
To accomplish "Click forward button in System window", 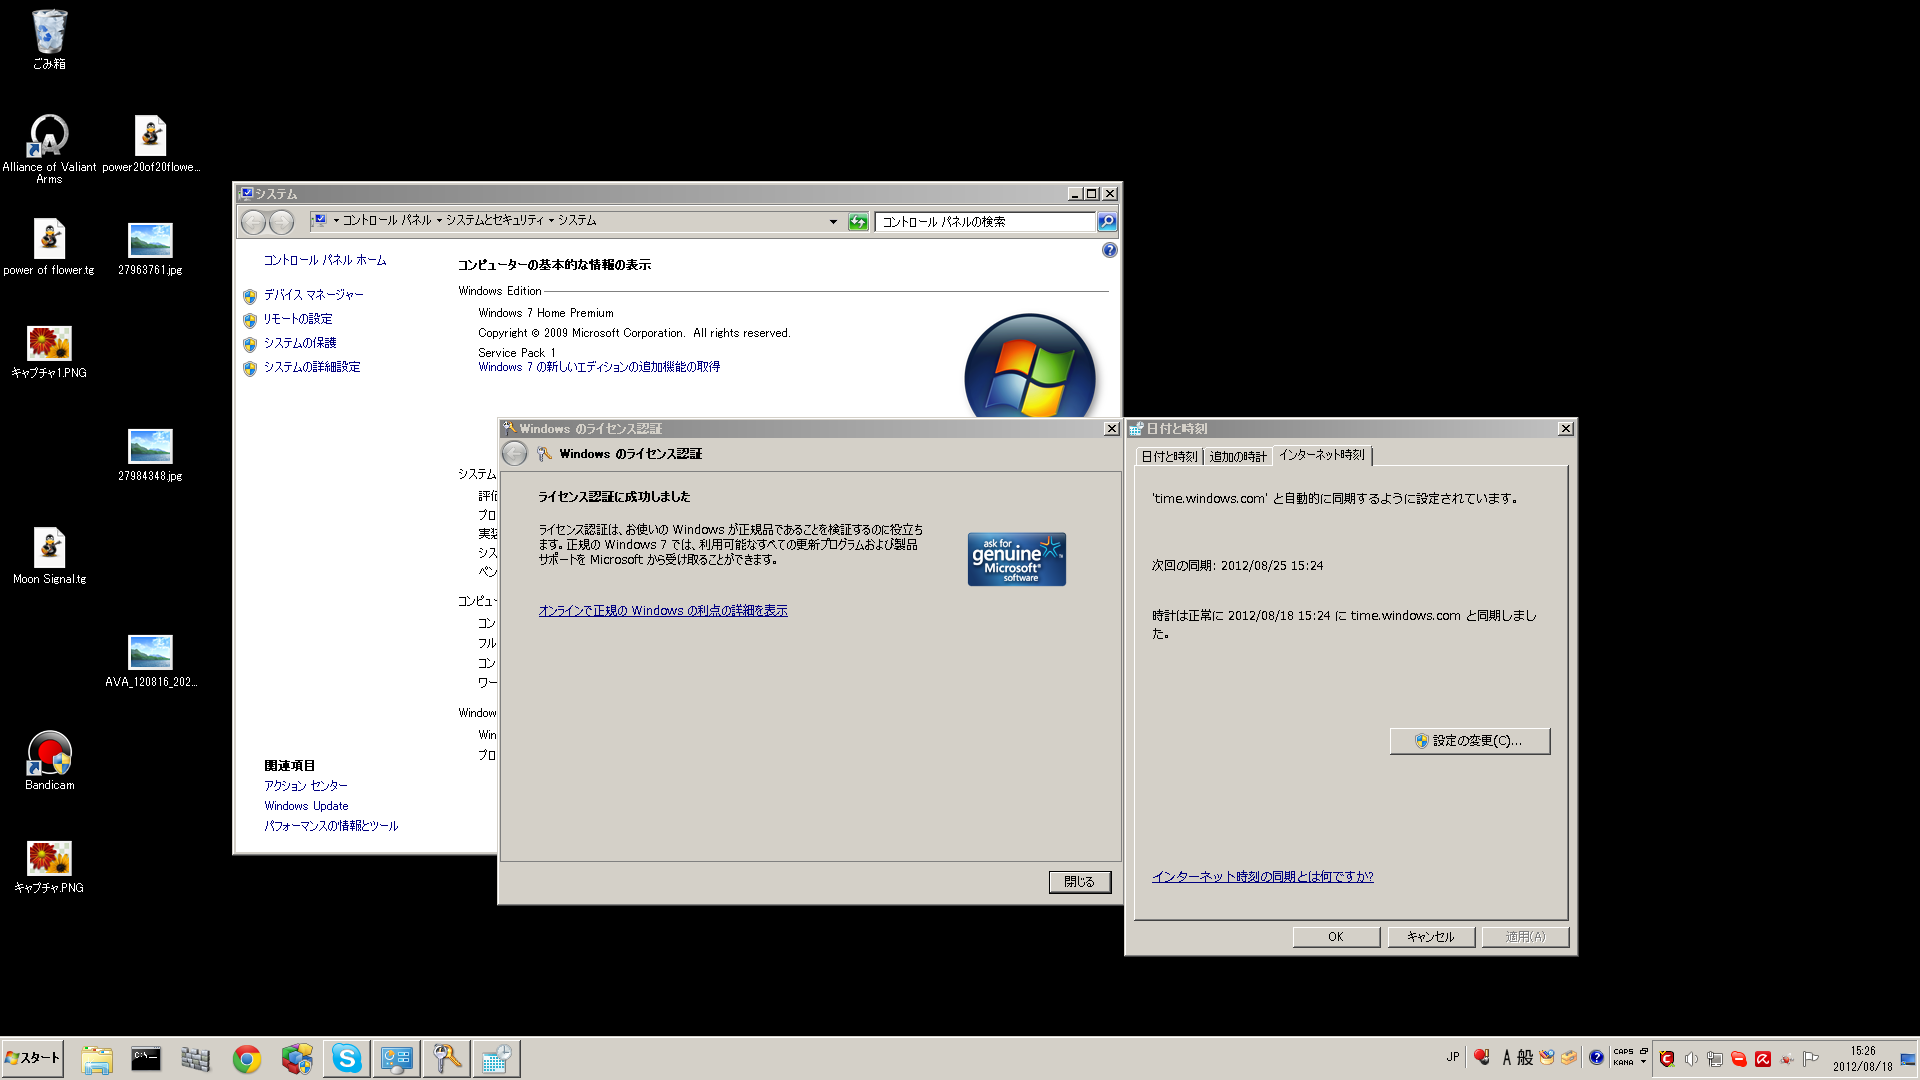I will pyautogui.click(x=282, y=222).
